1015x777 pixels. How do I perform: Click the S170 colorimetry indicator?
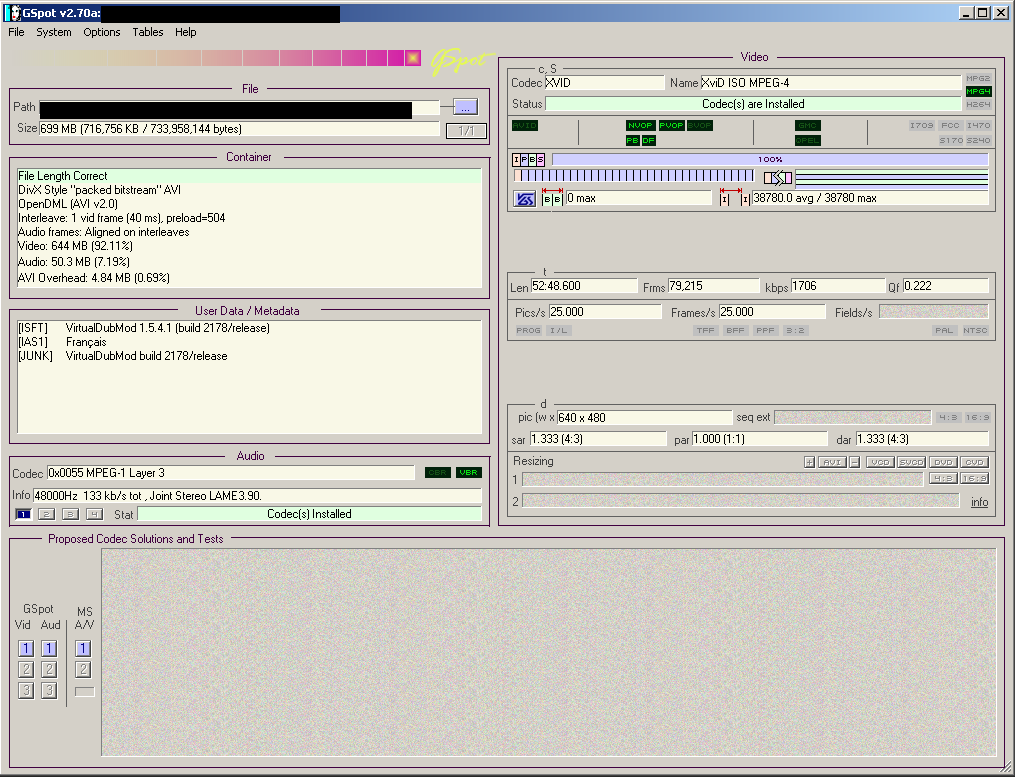click(x=951, y=141)
